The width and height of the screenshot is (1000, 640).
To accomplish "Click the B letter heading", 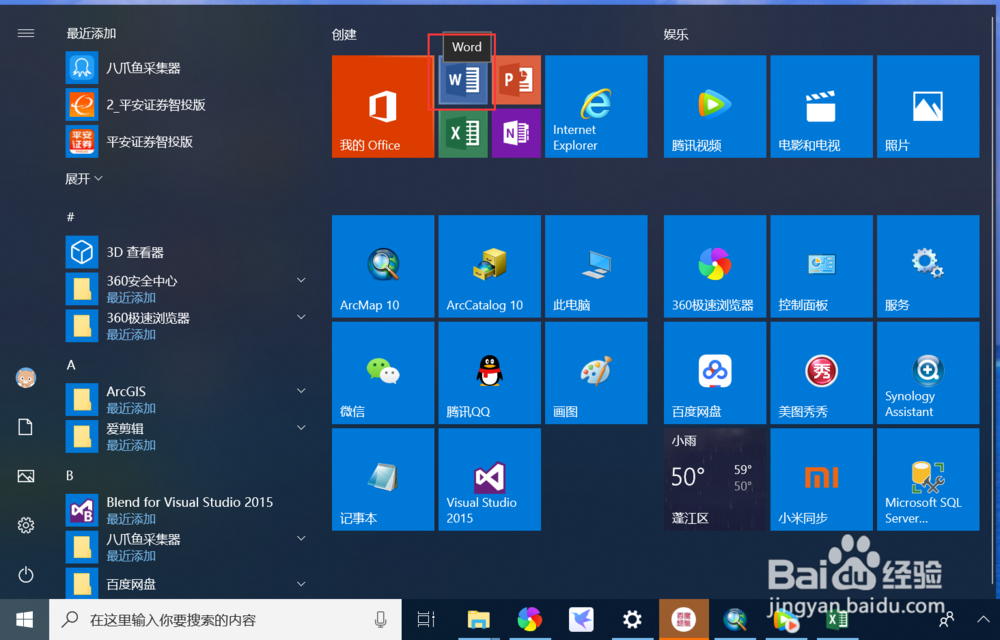I will click(x=70, y=476).
